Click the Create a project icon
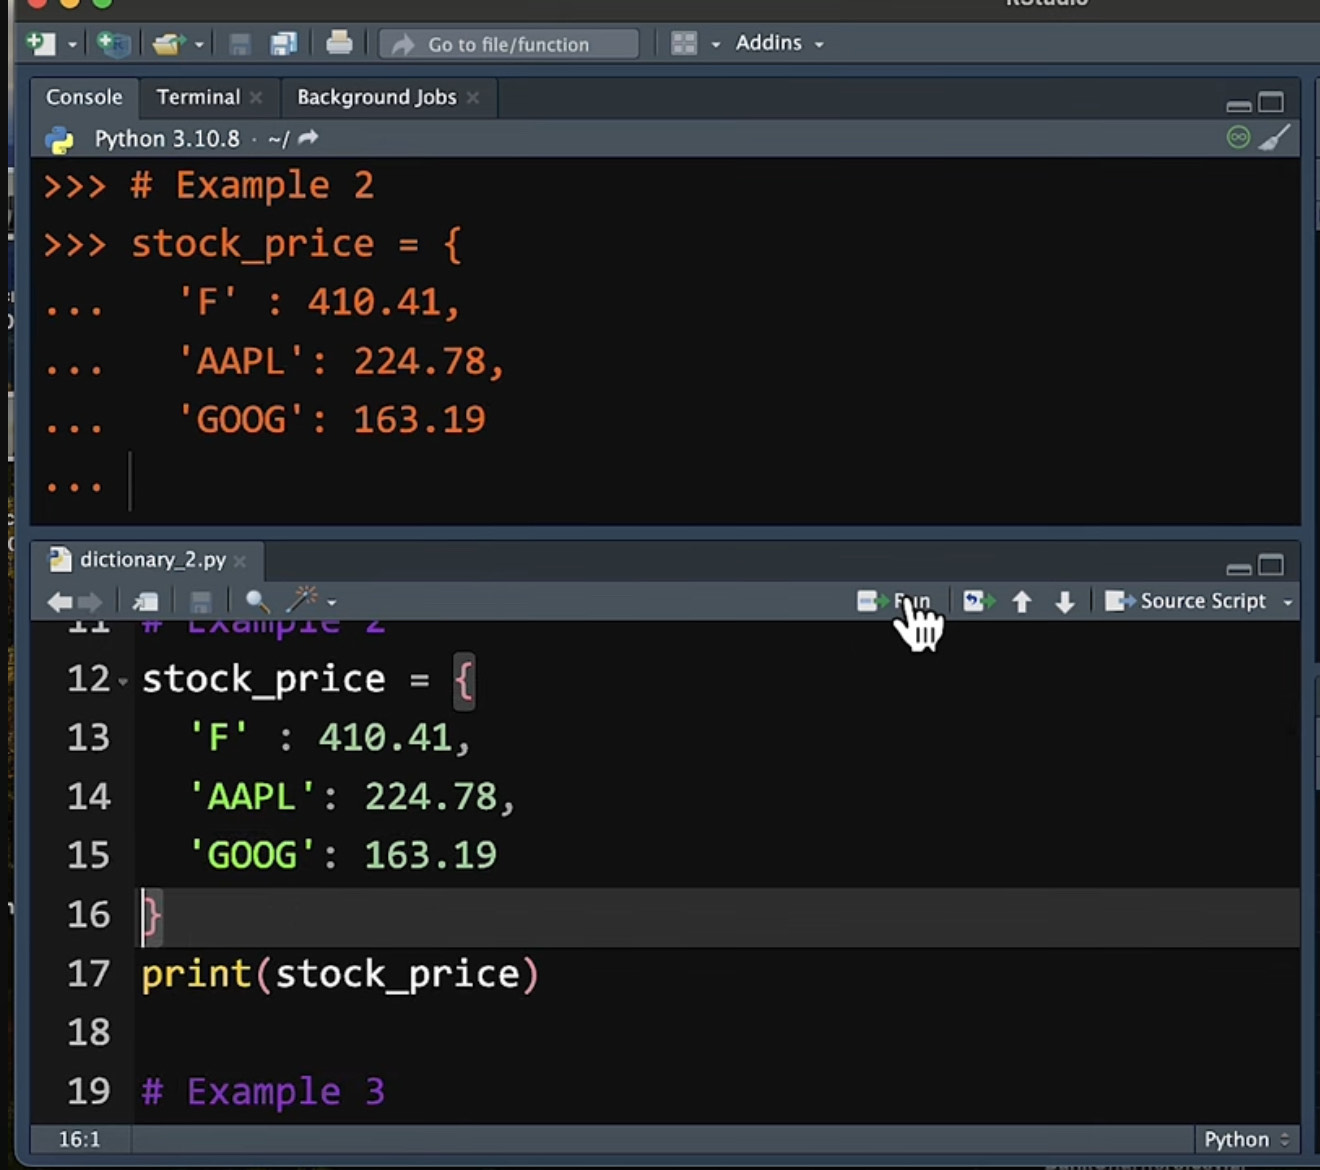 pos(113,44)
